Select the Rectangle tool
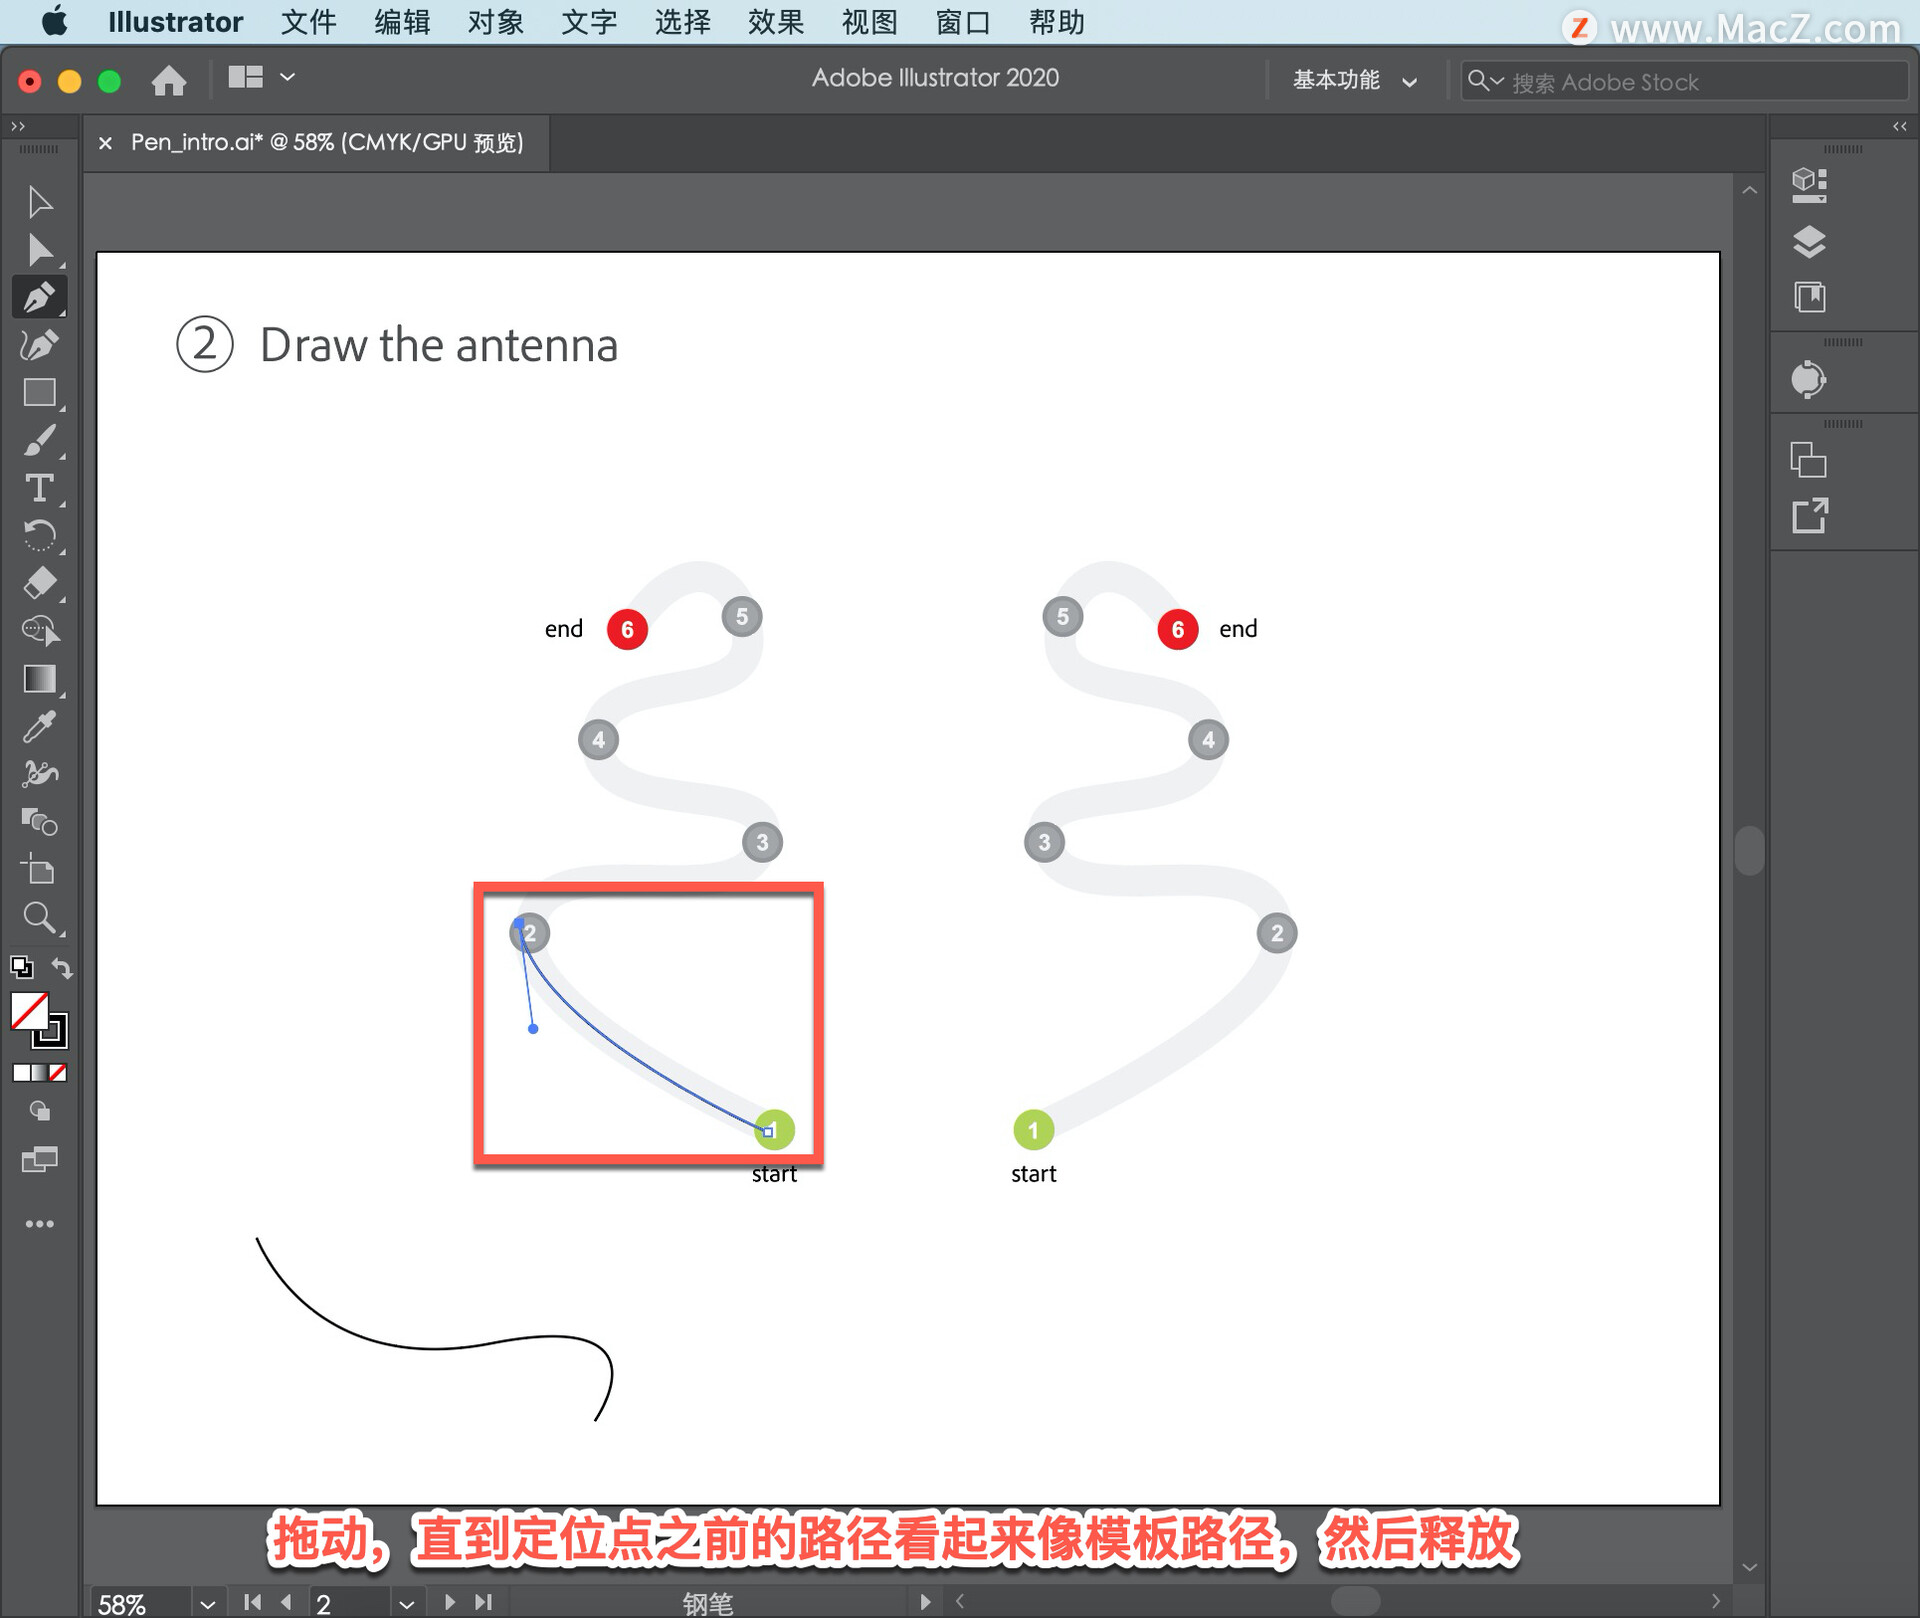1920x1618 pixels. (40, 393)
